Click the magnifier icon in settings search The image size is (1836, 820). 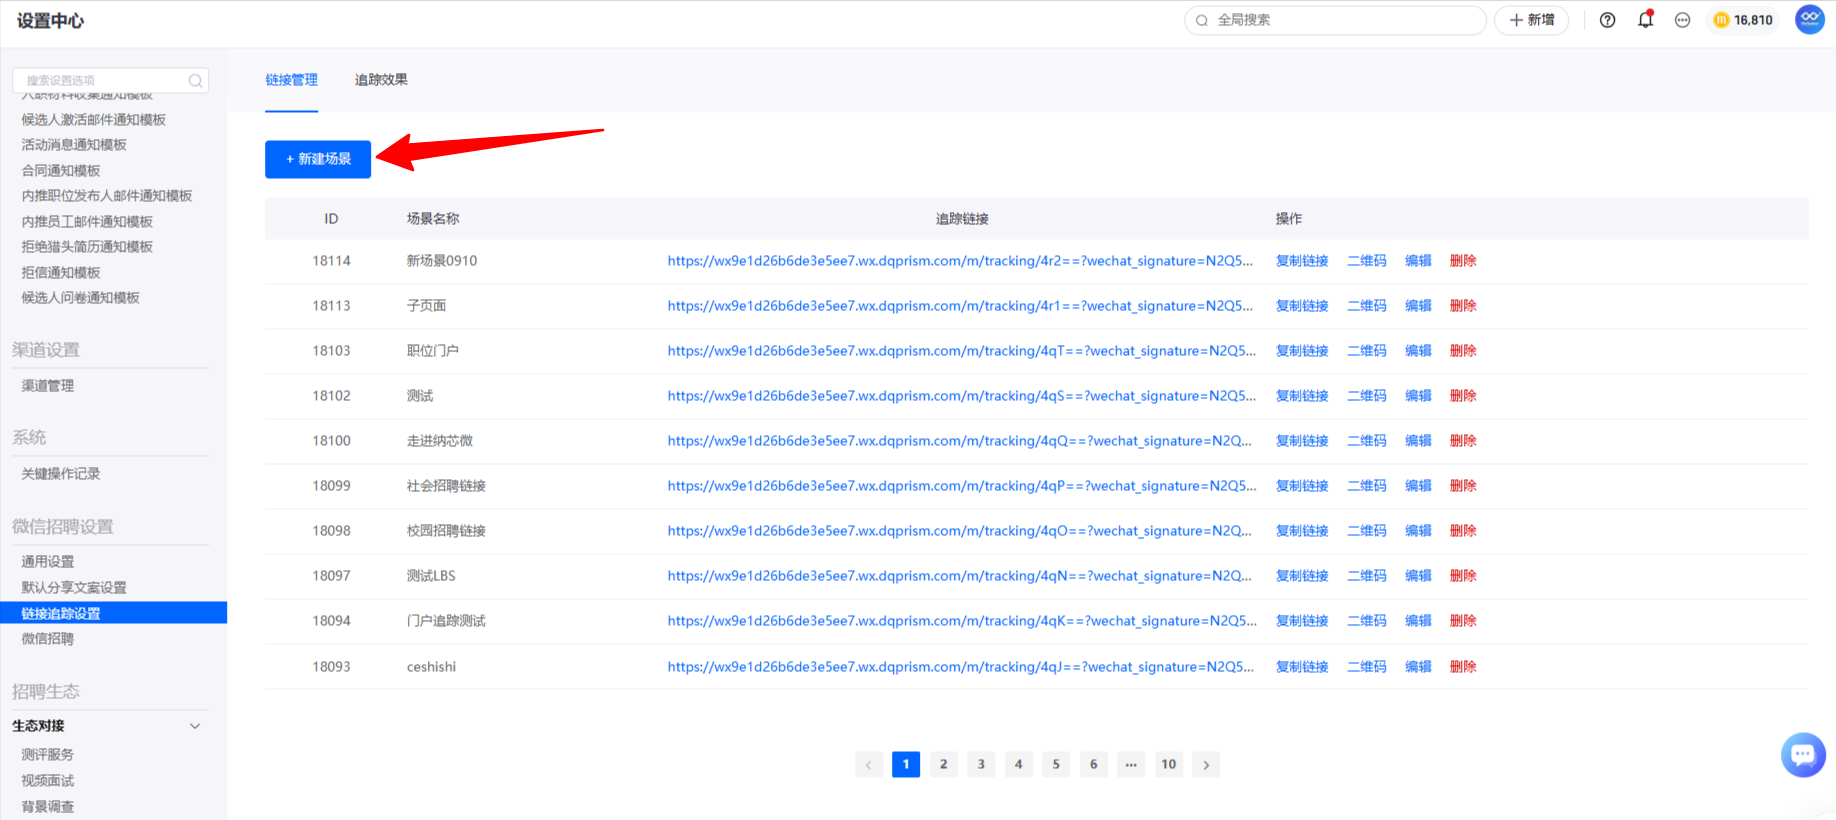tap(196, 81)
